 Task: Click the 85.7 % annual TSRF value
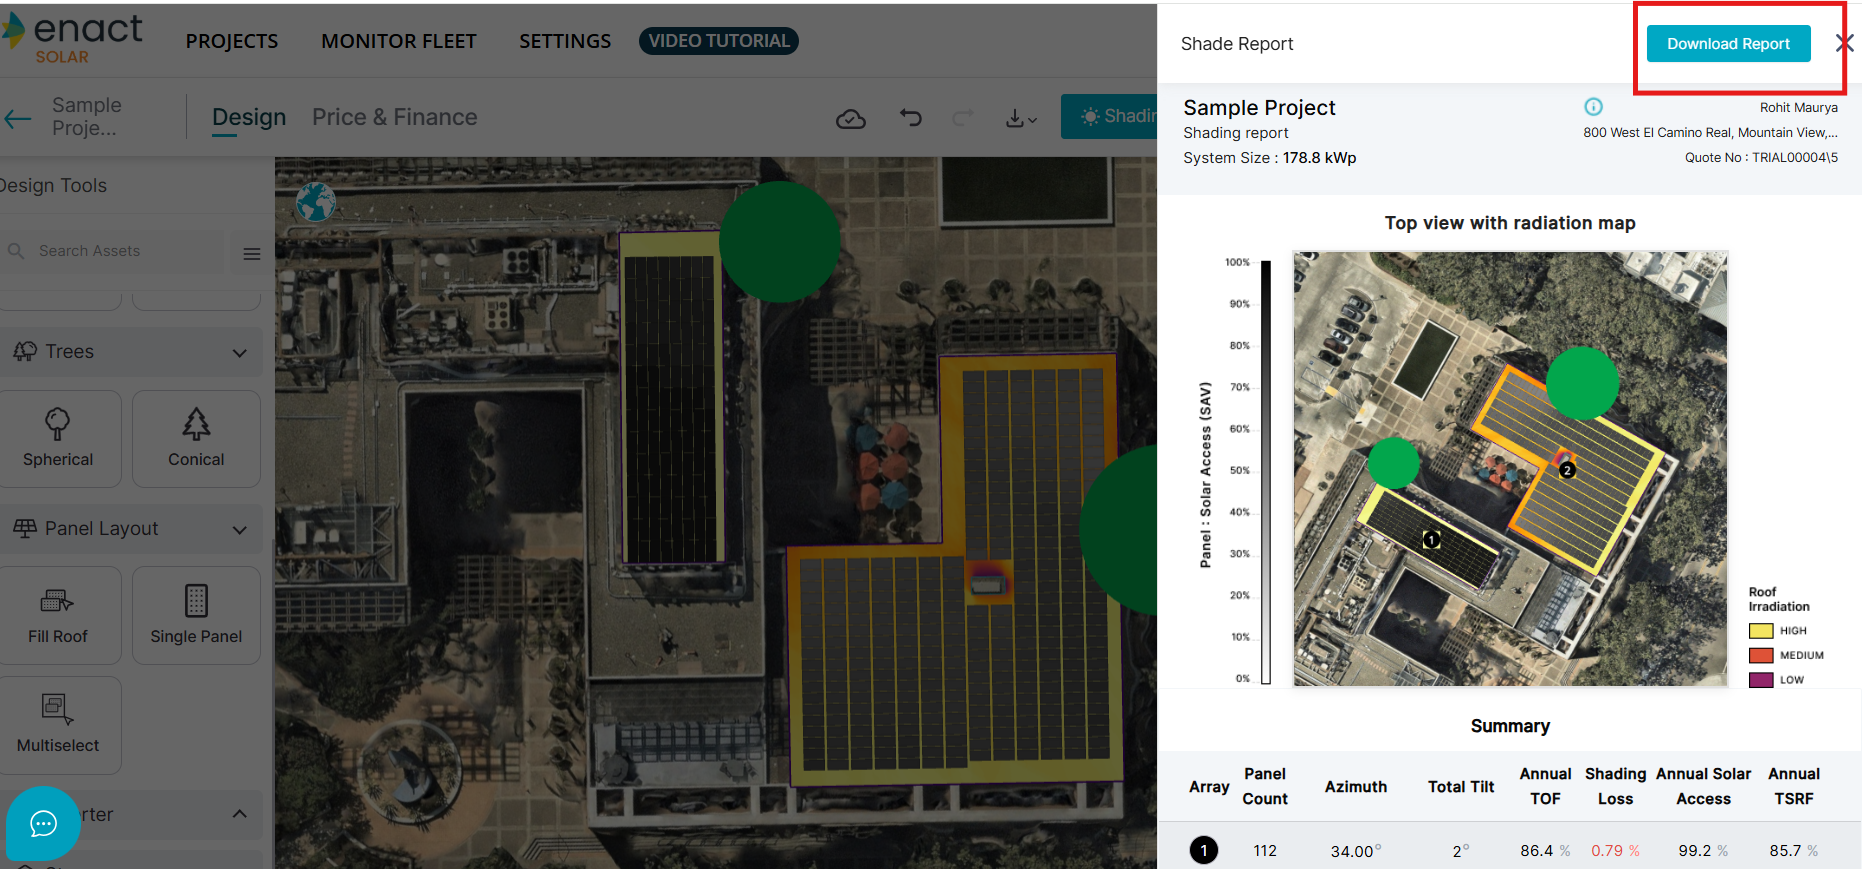click(1794, 851)
